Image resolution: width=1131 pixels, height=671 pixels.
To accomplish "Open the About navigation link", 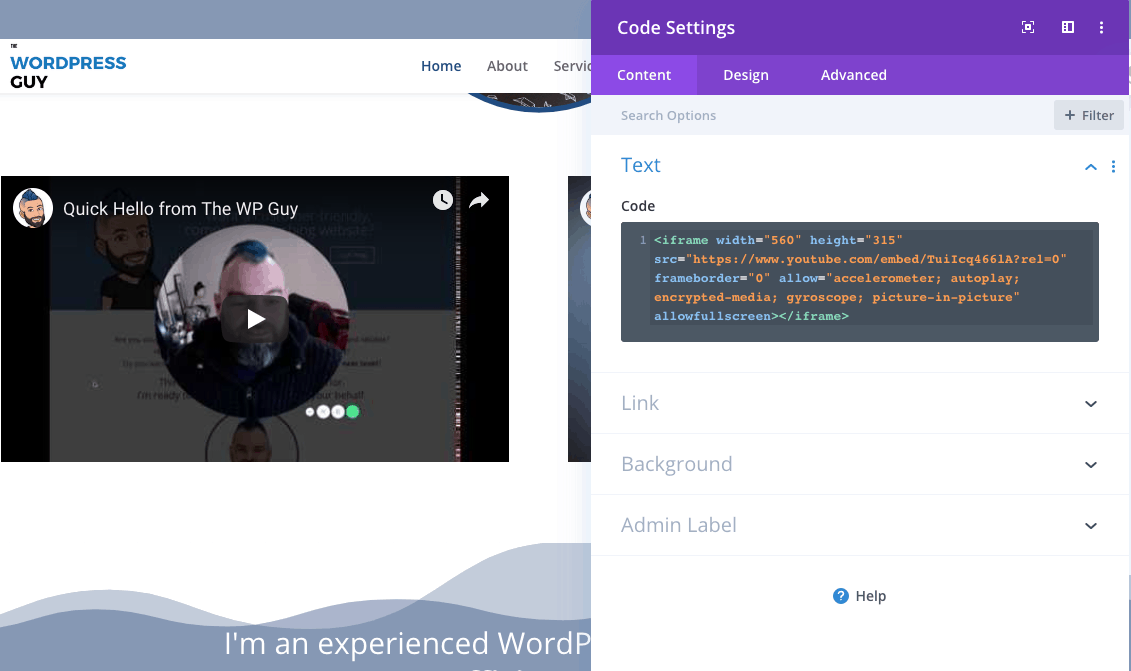I will (x=507, y=66).
